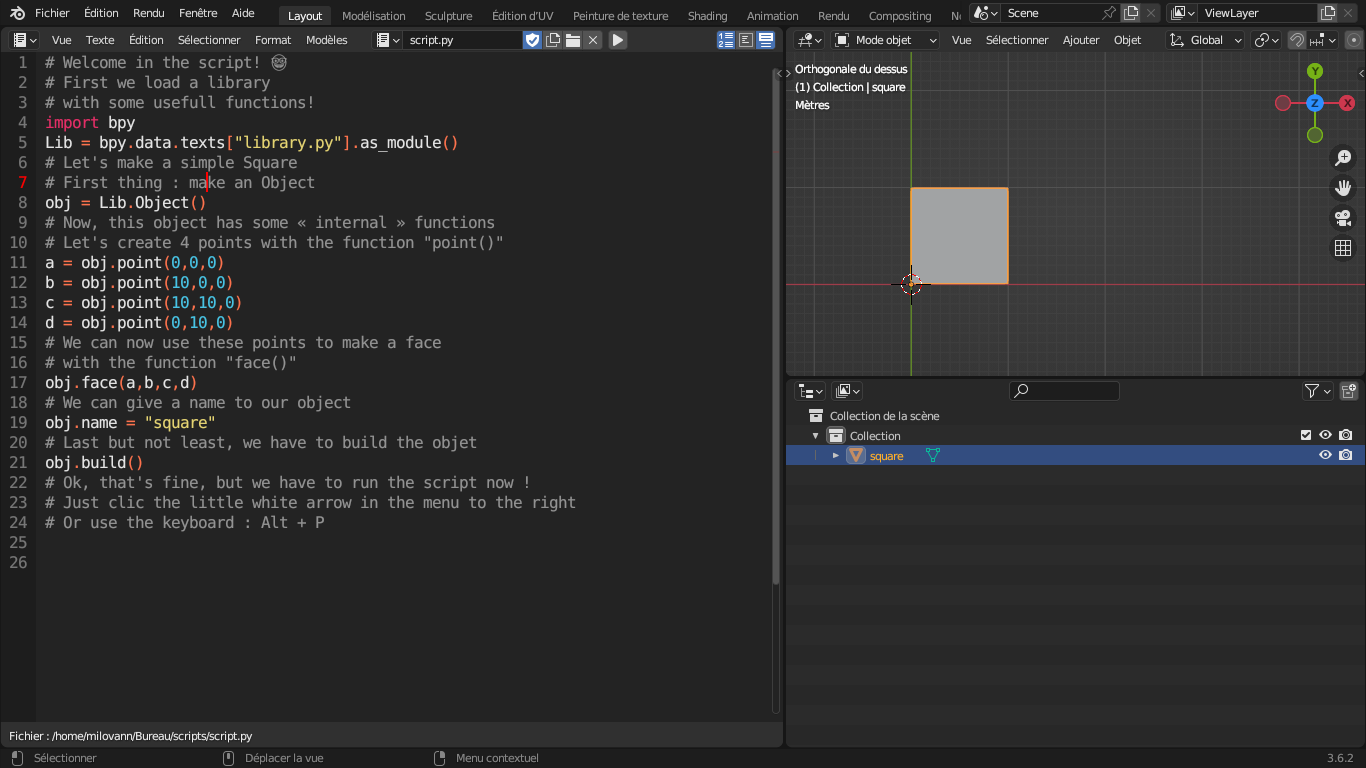Click the zoom magnifier in the viewport
1366x768 pixels.
(x=1343, y=158)
